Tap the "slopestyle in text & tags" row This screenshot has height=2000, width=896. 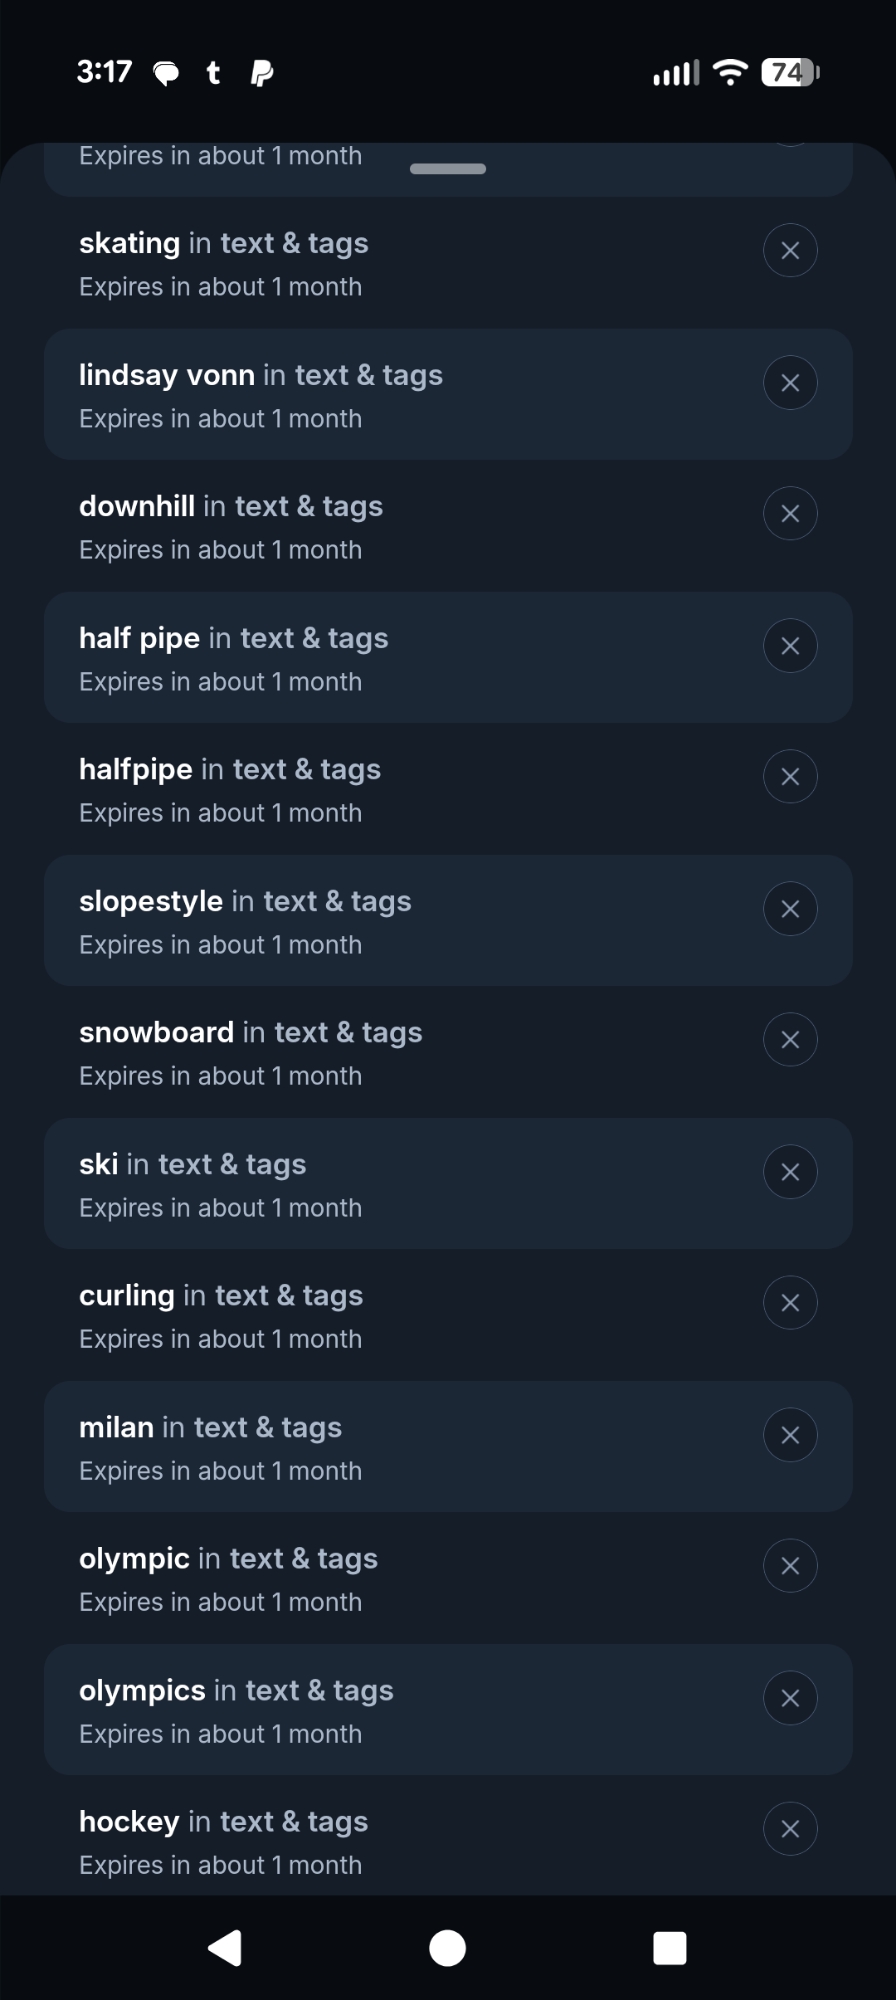click(x=400, y=921)
